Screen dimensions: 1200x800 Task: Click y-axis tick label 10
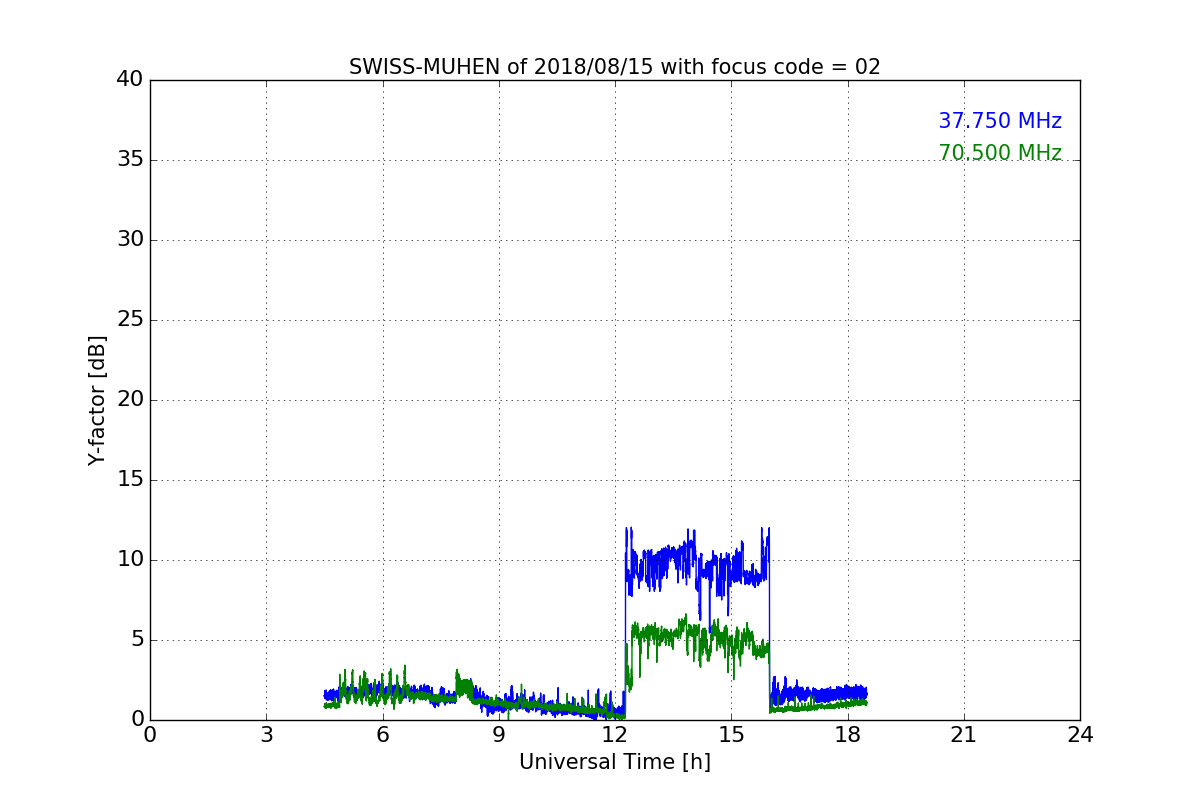tap(130, 560)
